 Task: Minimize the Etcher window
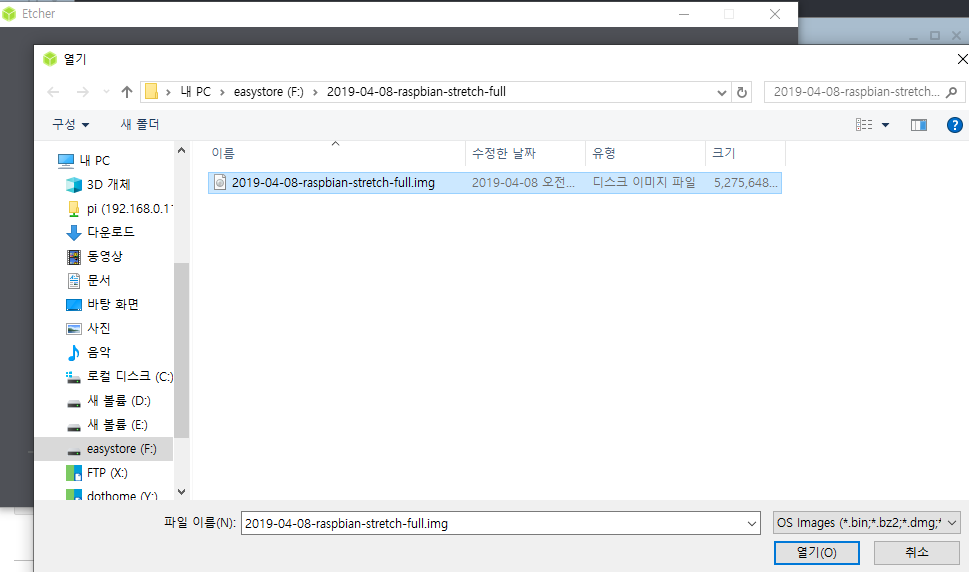pyautogui.click(x=684, y=14)
